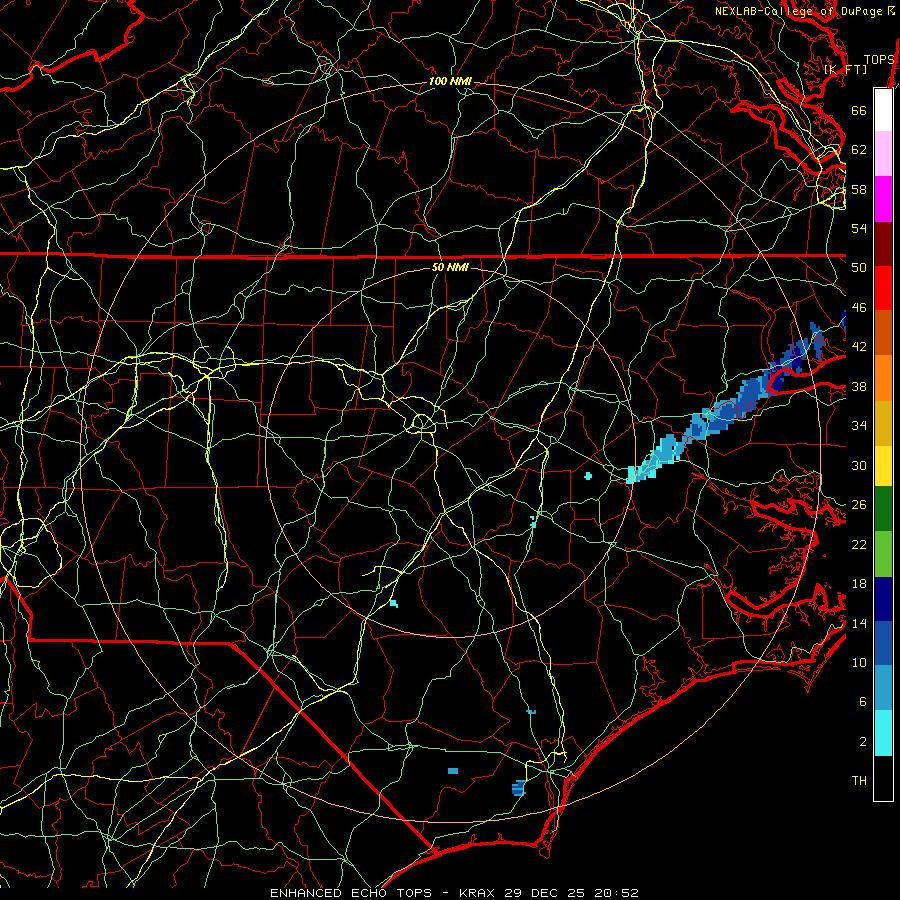Viewport: 900px width, 900px height.
Task: Click the legend value 58
Action: coord(859,189)
